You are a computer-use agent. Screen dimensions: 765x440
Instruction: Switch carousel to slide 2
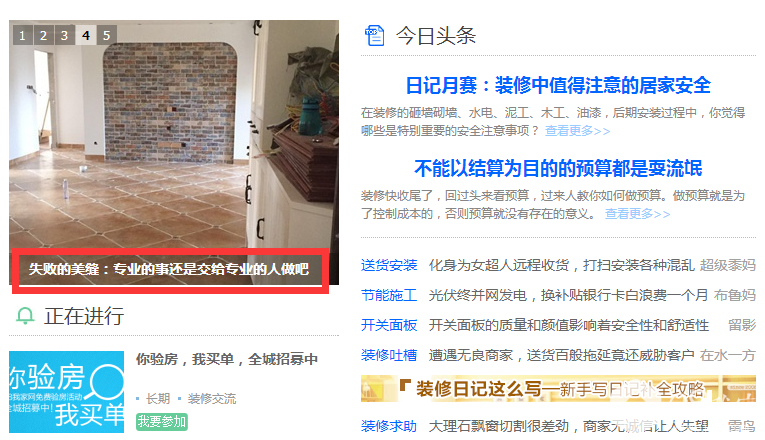pos(43,35)
